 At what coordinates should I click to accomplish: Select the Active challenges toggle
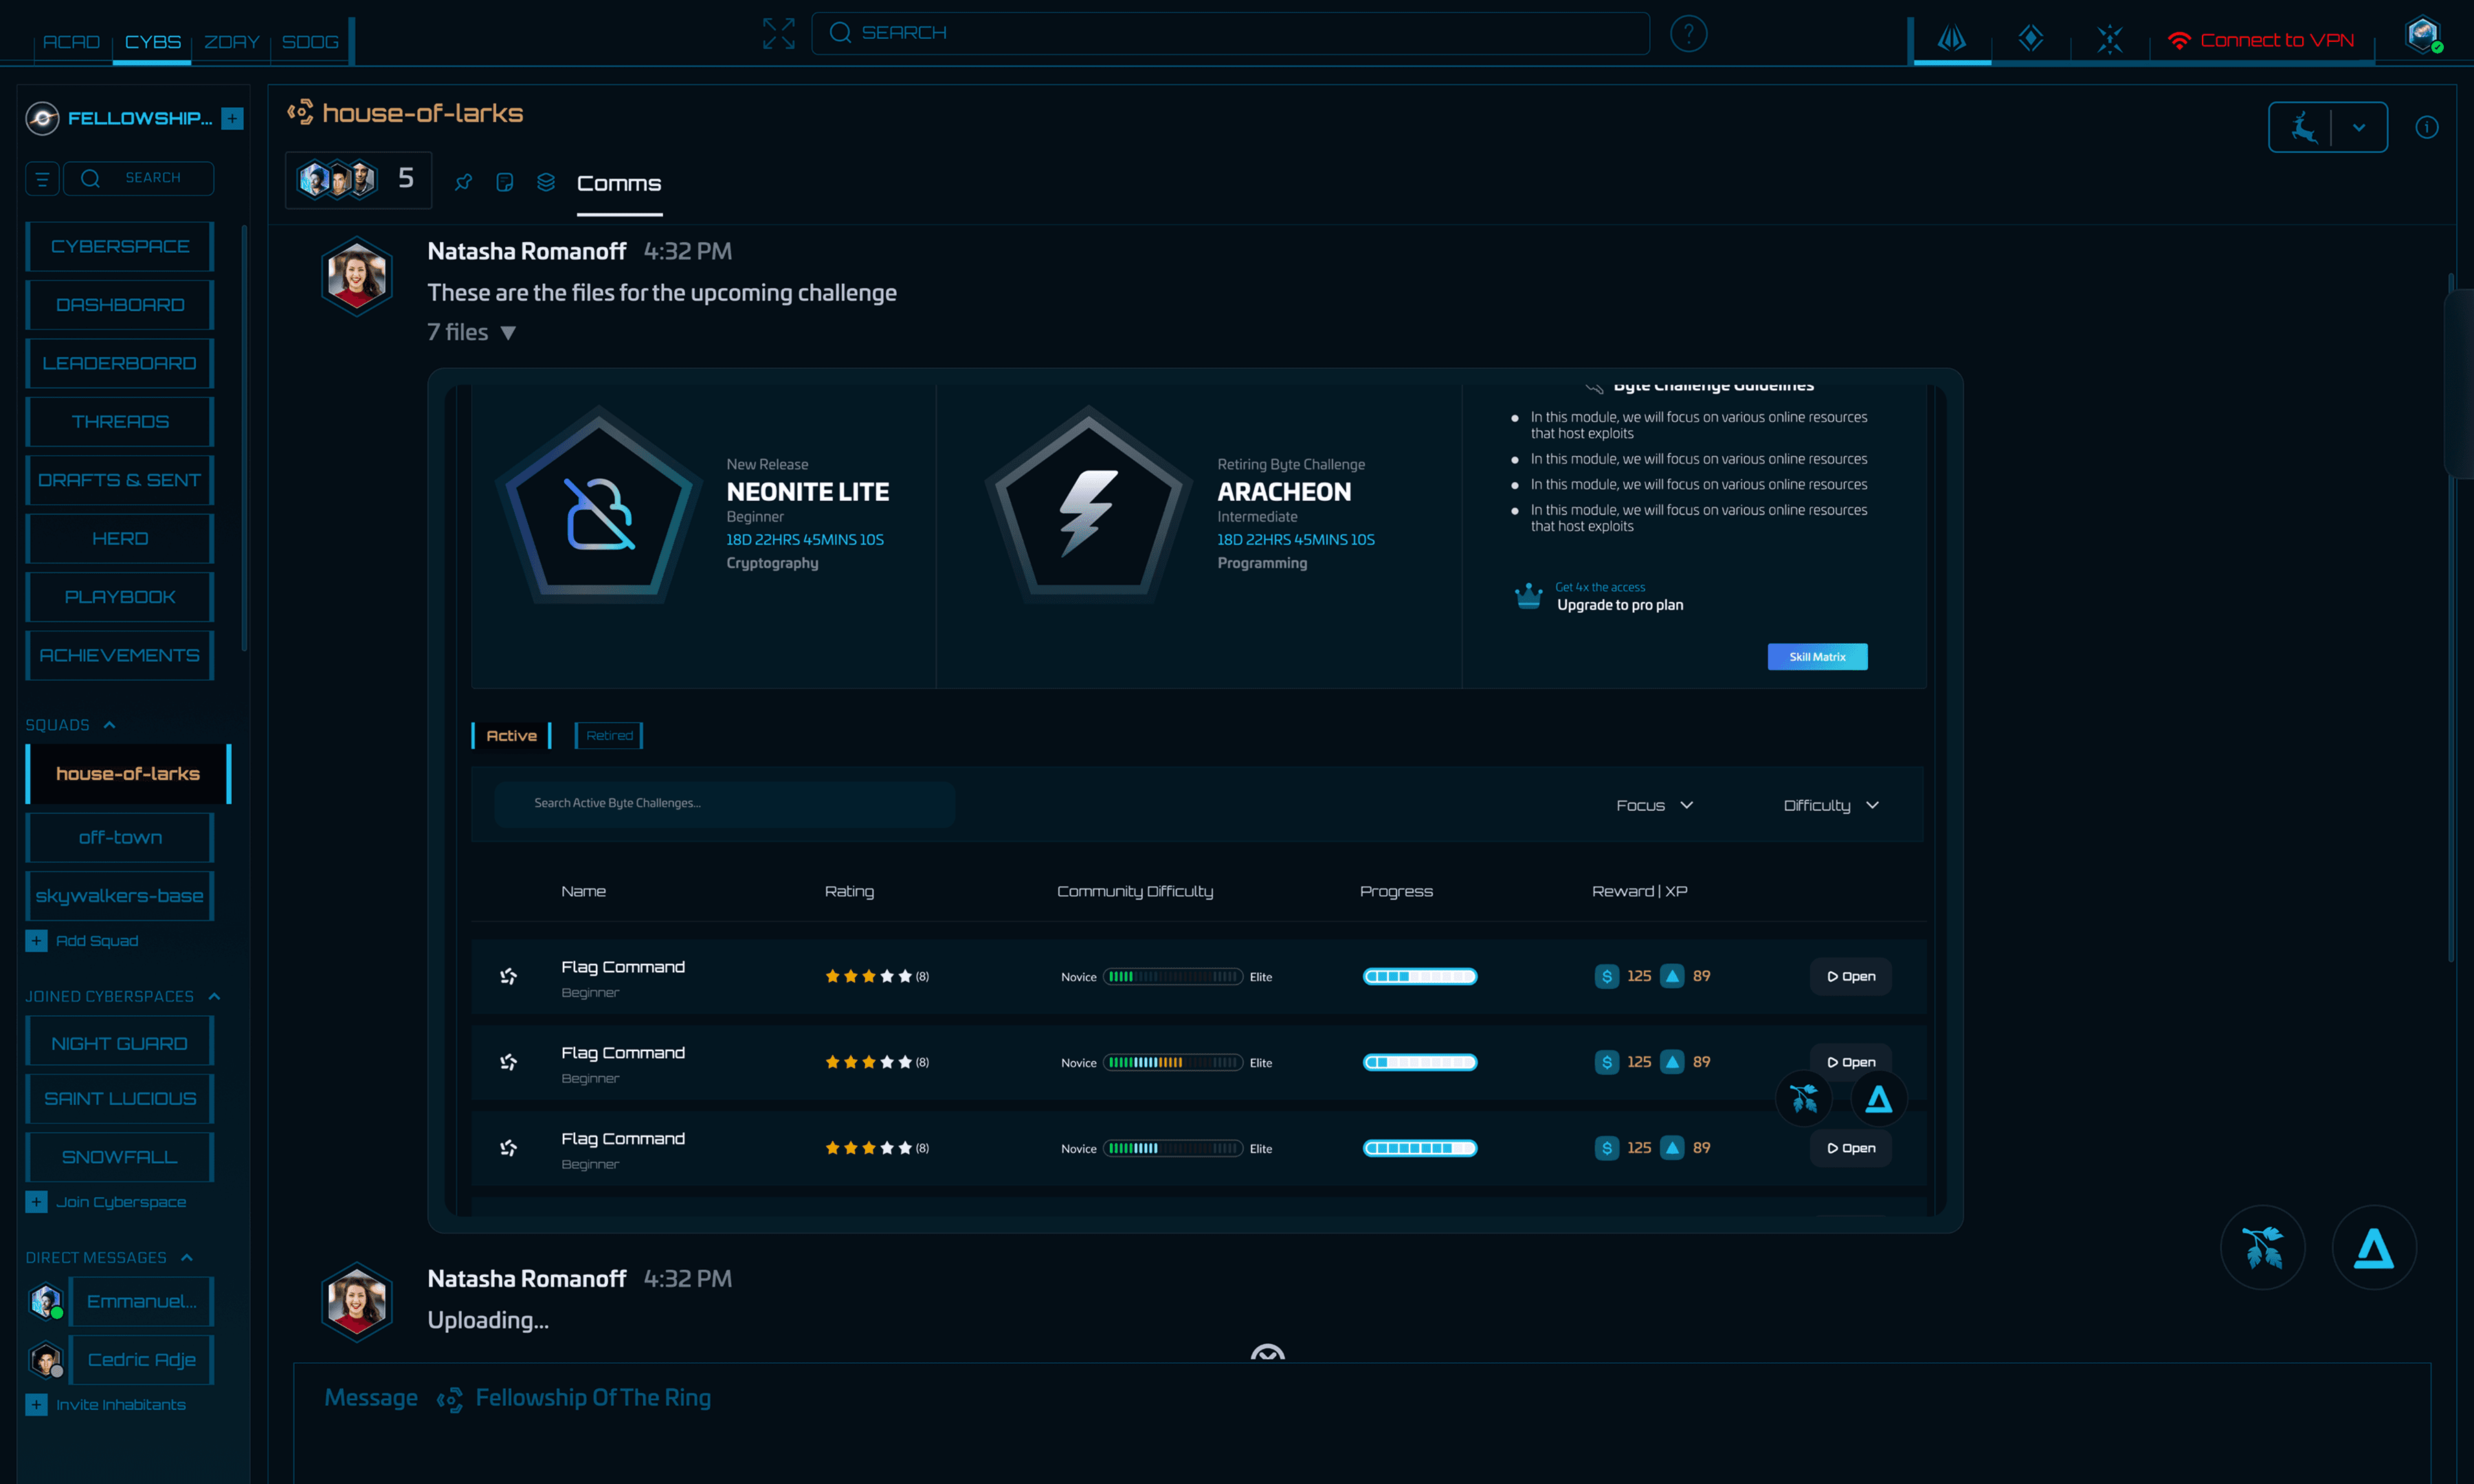511,736
